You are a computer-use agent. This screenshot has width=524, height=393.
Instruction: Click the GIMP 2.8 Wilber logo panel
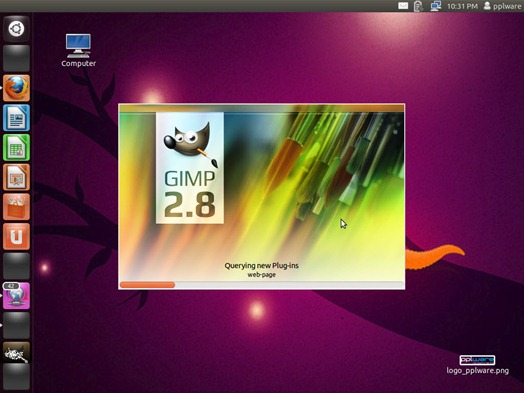click(x=190, y=168)
